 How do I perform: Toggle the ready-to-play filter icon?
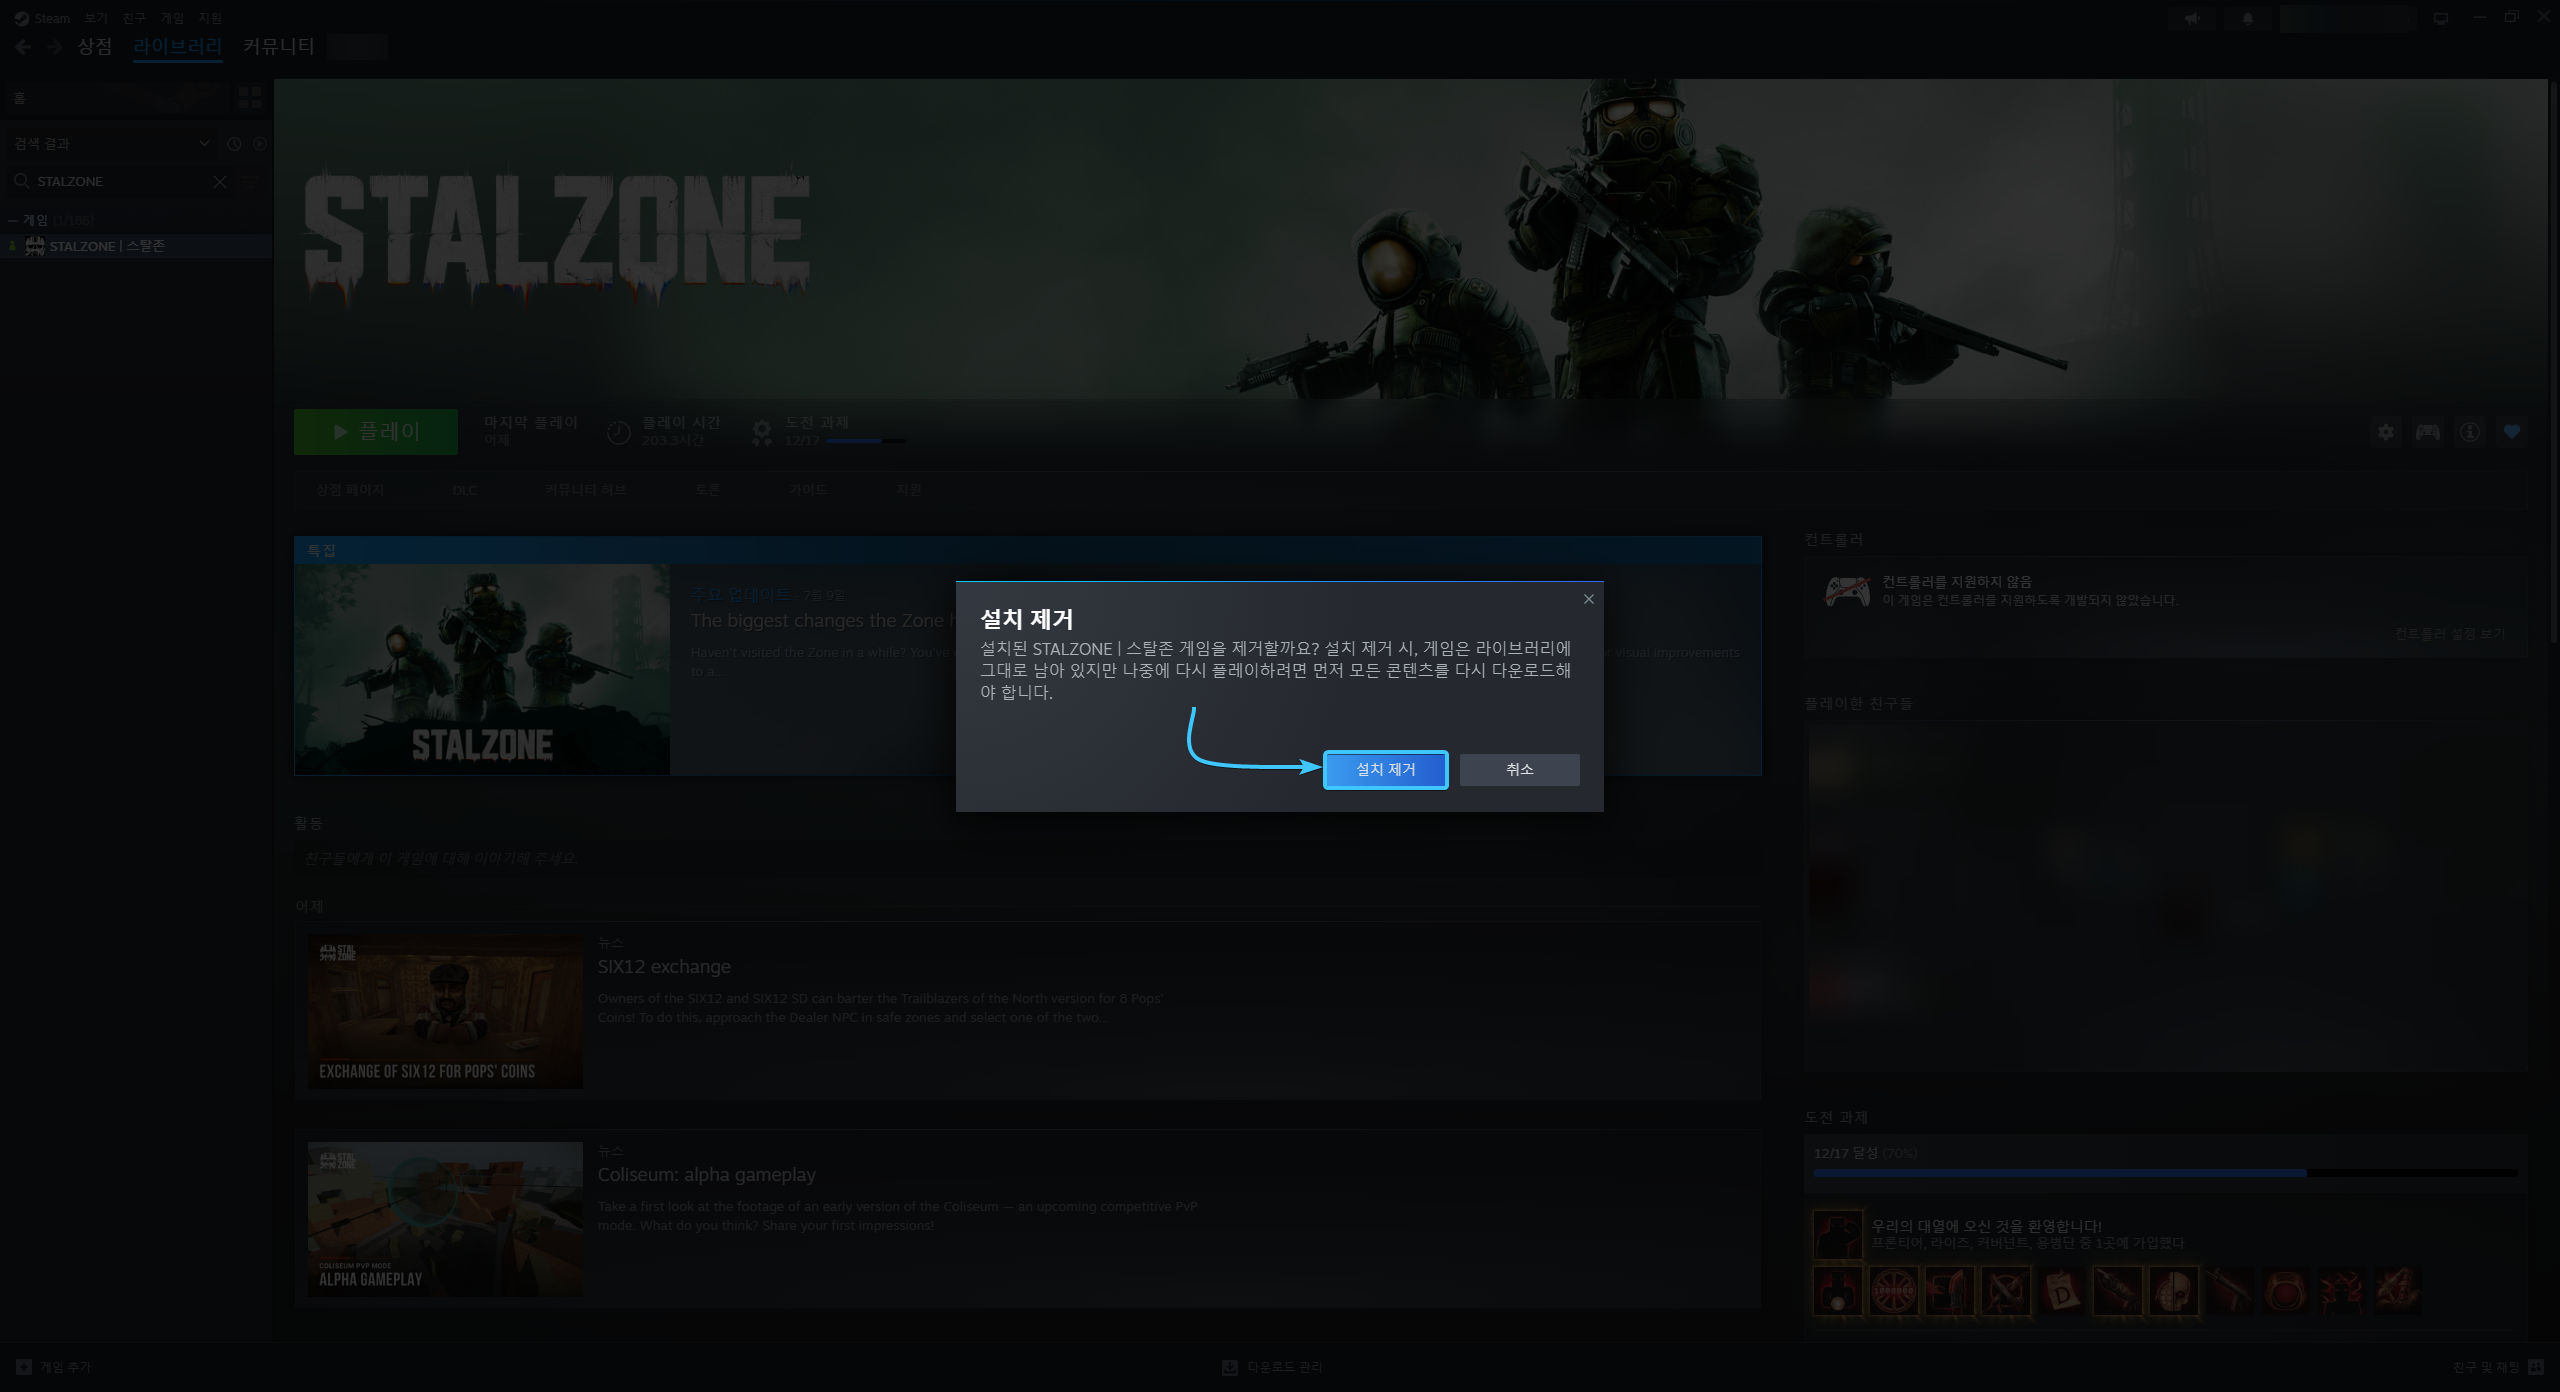point(260,143)
